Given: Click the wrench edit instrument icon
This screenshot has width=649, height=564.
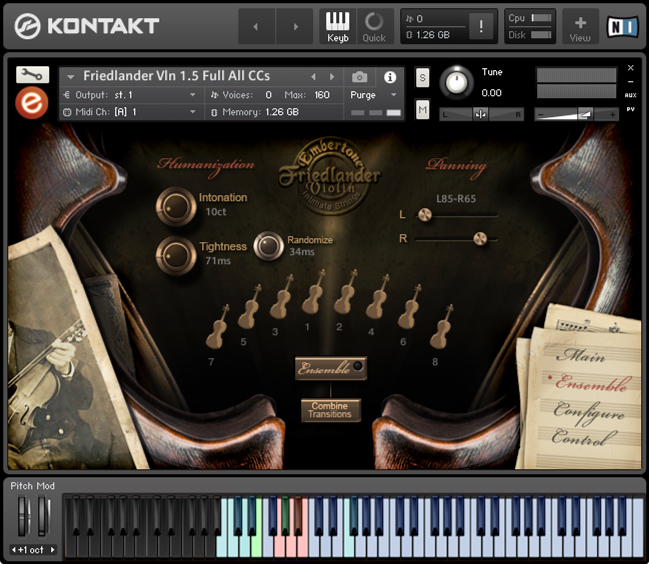Looking at the screenshot, I should (x=32, y=75).
